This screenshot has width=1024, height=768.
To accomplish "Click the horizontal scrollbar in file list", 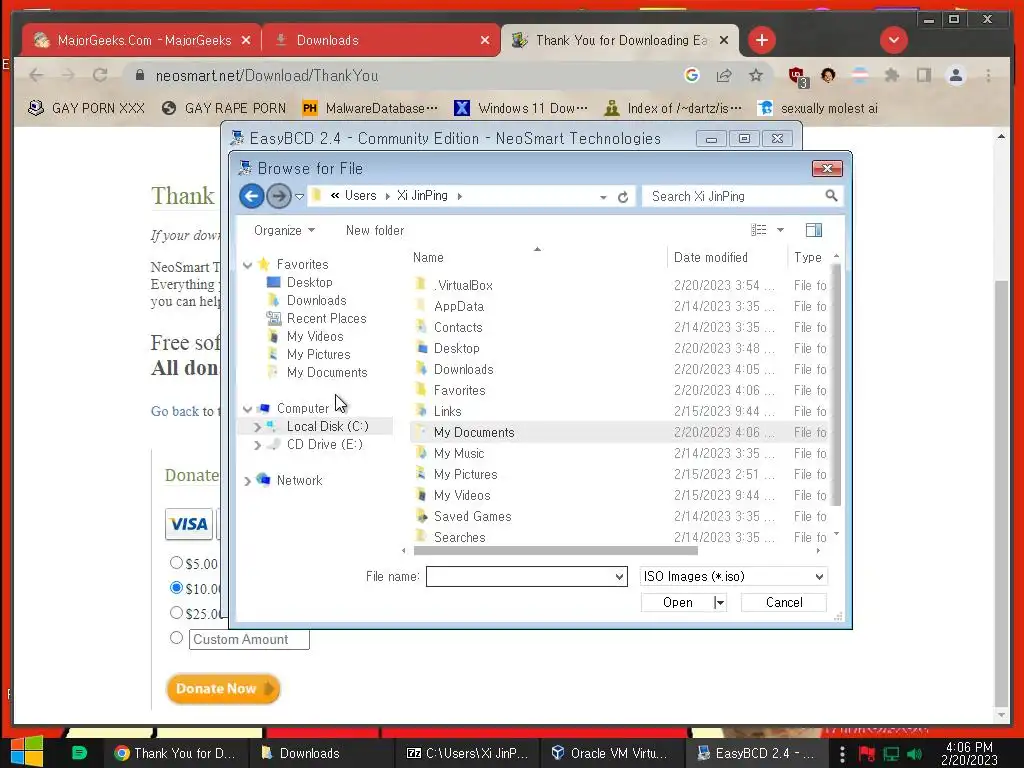I will click(556, 551).
